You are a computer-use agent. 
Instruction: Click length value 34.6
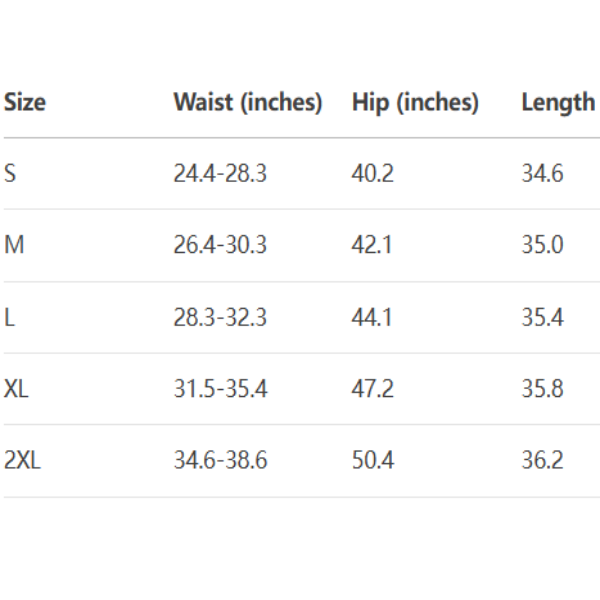coord(542,174)
